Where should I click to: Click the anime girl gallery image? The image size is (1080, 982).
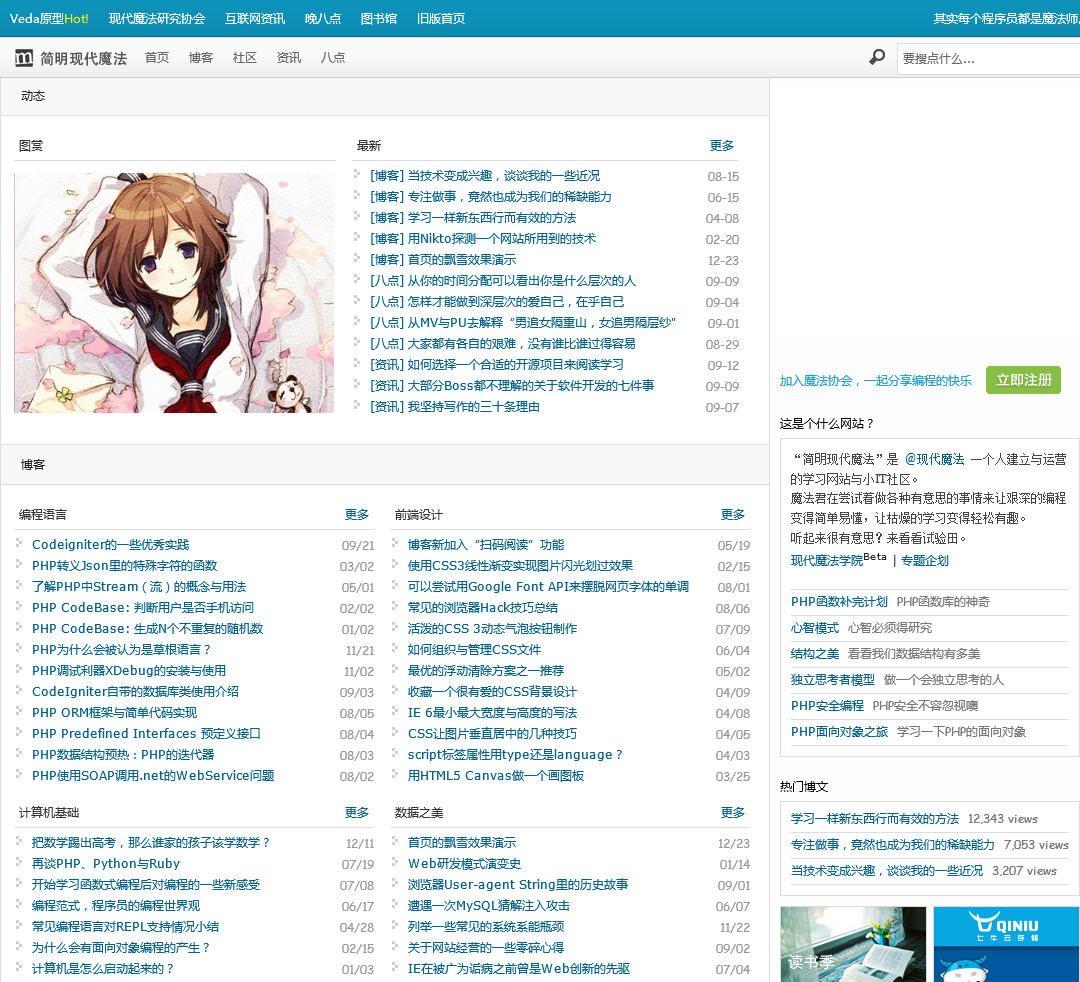[174, 293]
